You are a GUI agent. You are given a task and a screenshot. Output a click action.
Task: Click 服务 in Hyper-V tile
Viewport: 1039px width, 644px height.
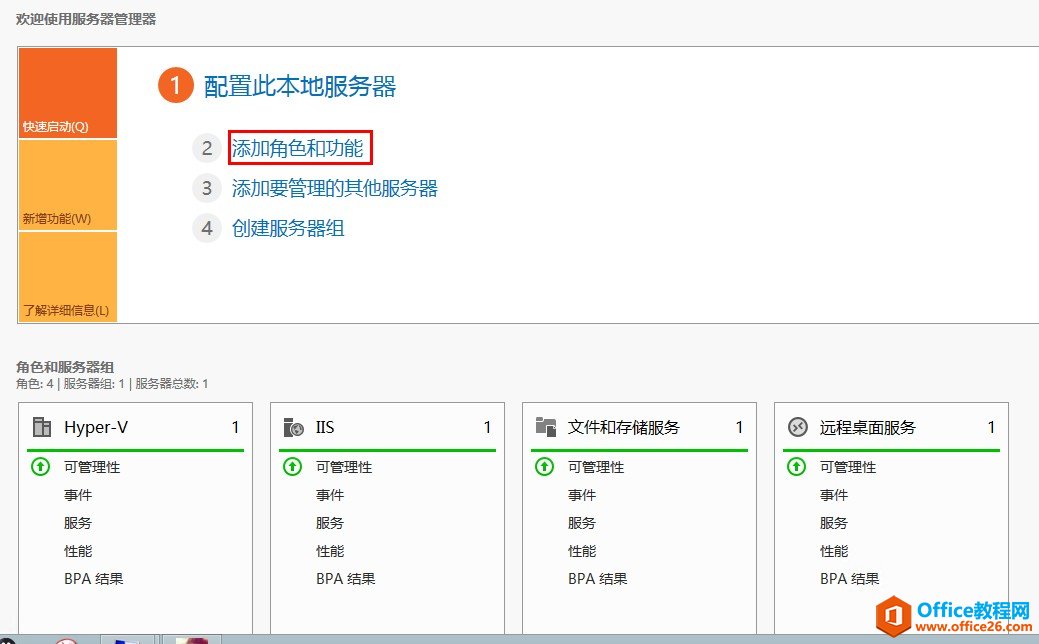tap(78, 523)
